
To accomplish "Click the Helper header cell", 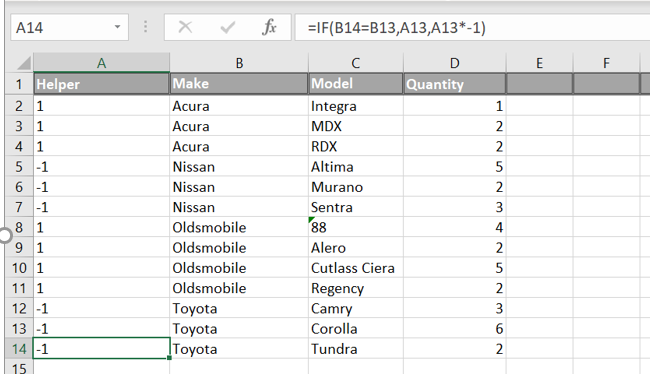I will tap(102, 84).
